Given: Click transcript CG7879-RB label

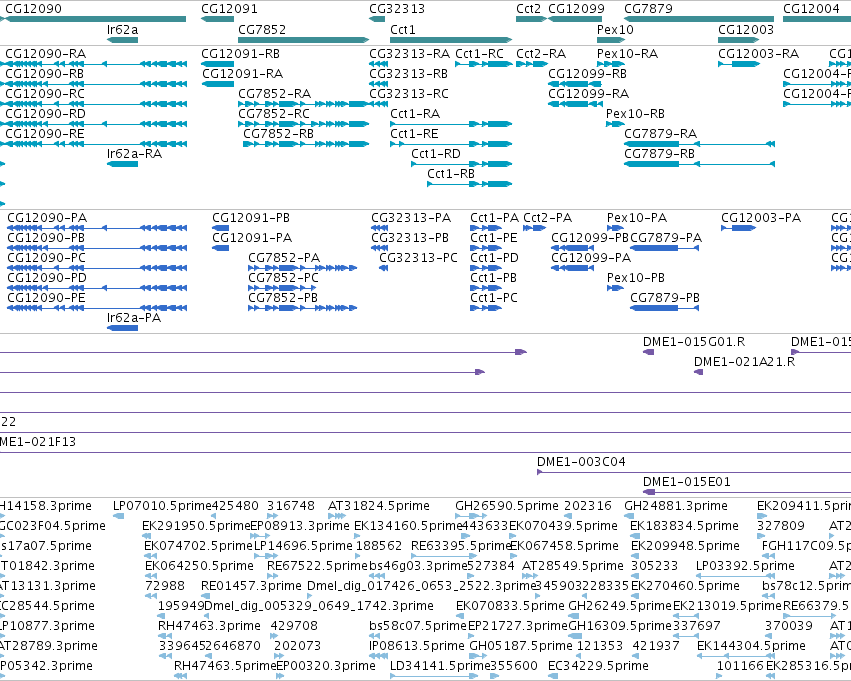Looking at the screenshot, I should (x=660, y=154).
